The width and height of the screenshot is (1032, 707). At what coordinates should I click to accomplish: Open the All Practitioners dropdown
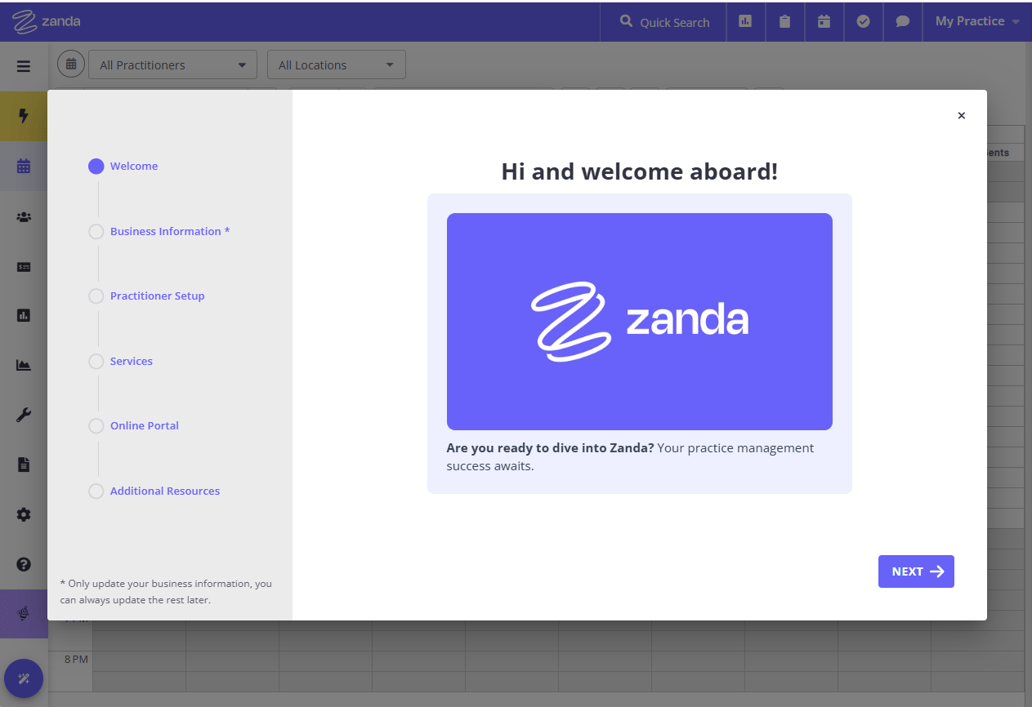tap(172, 65)
